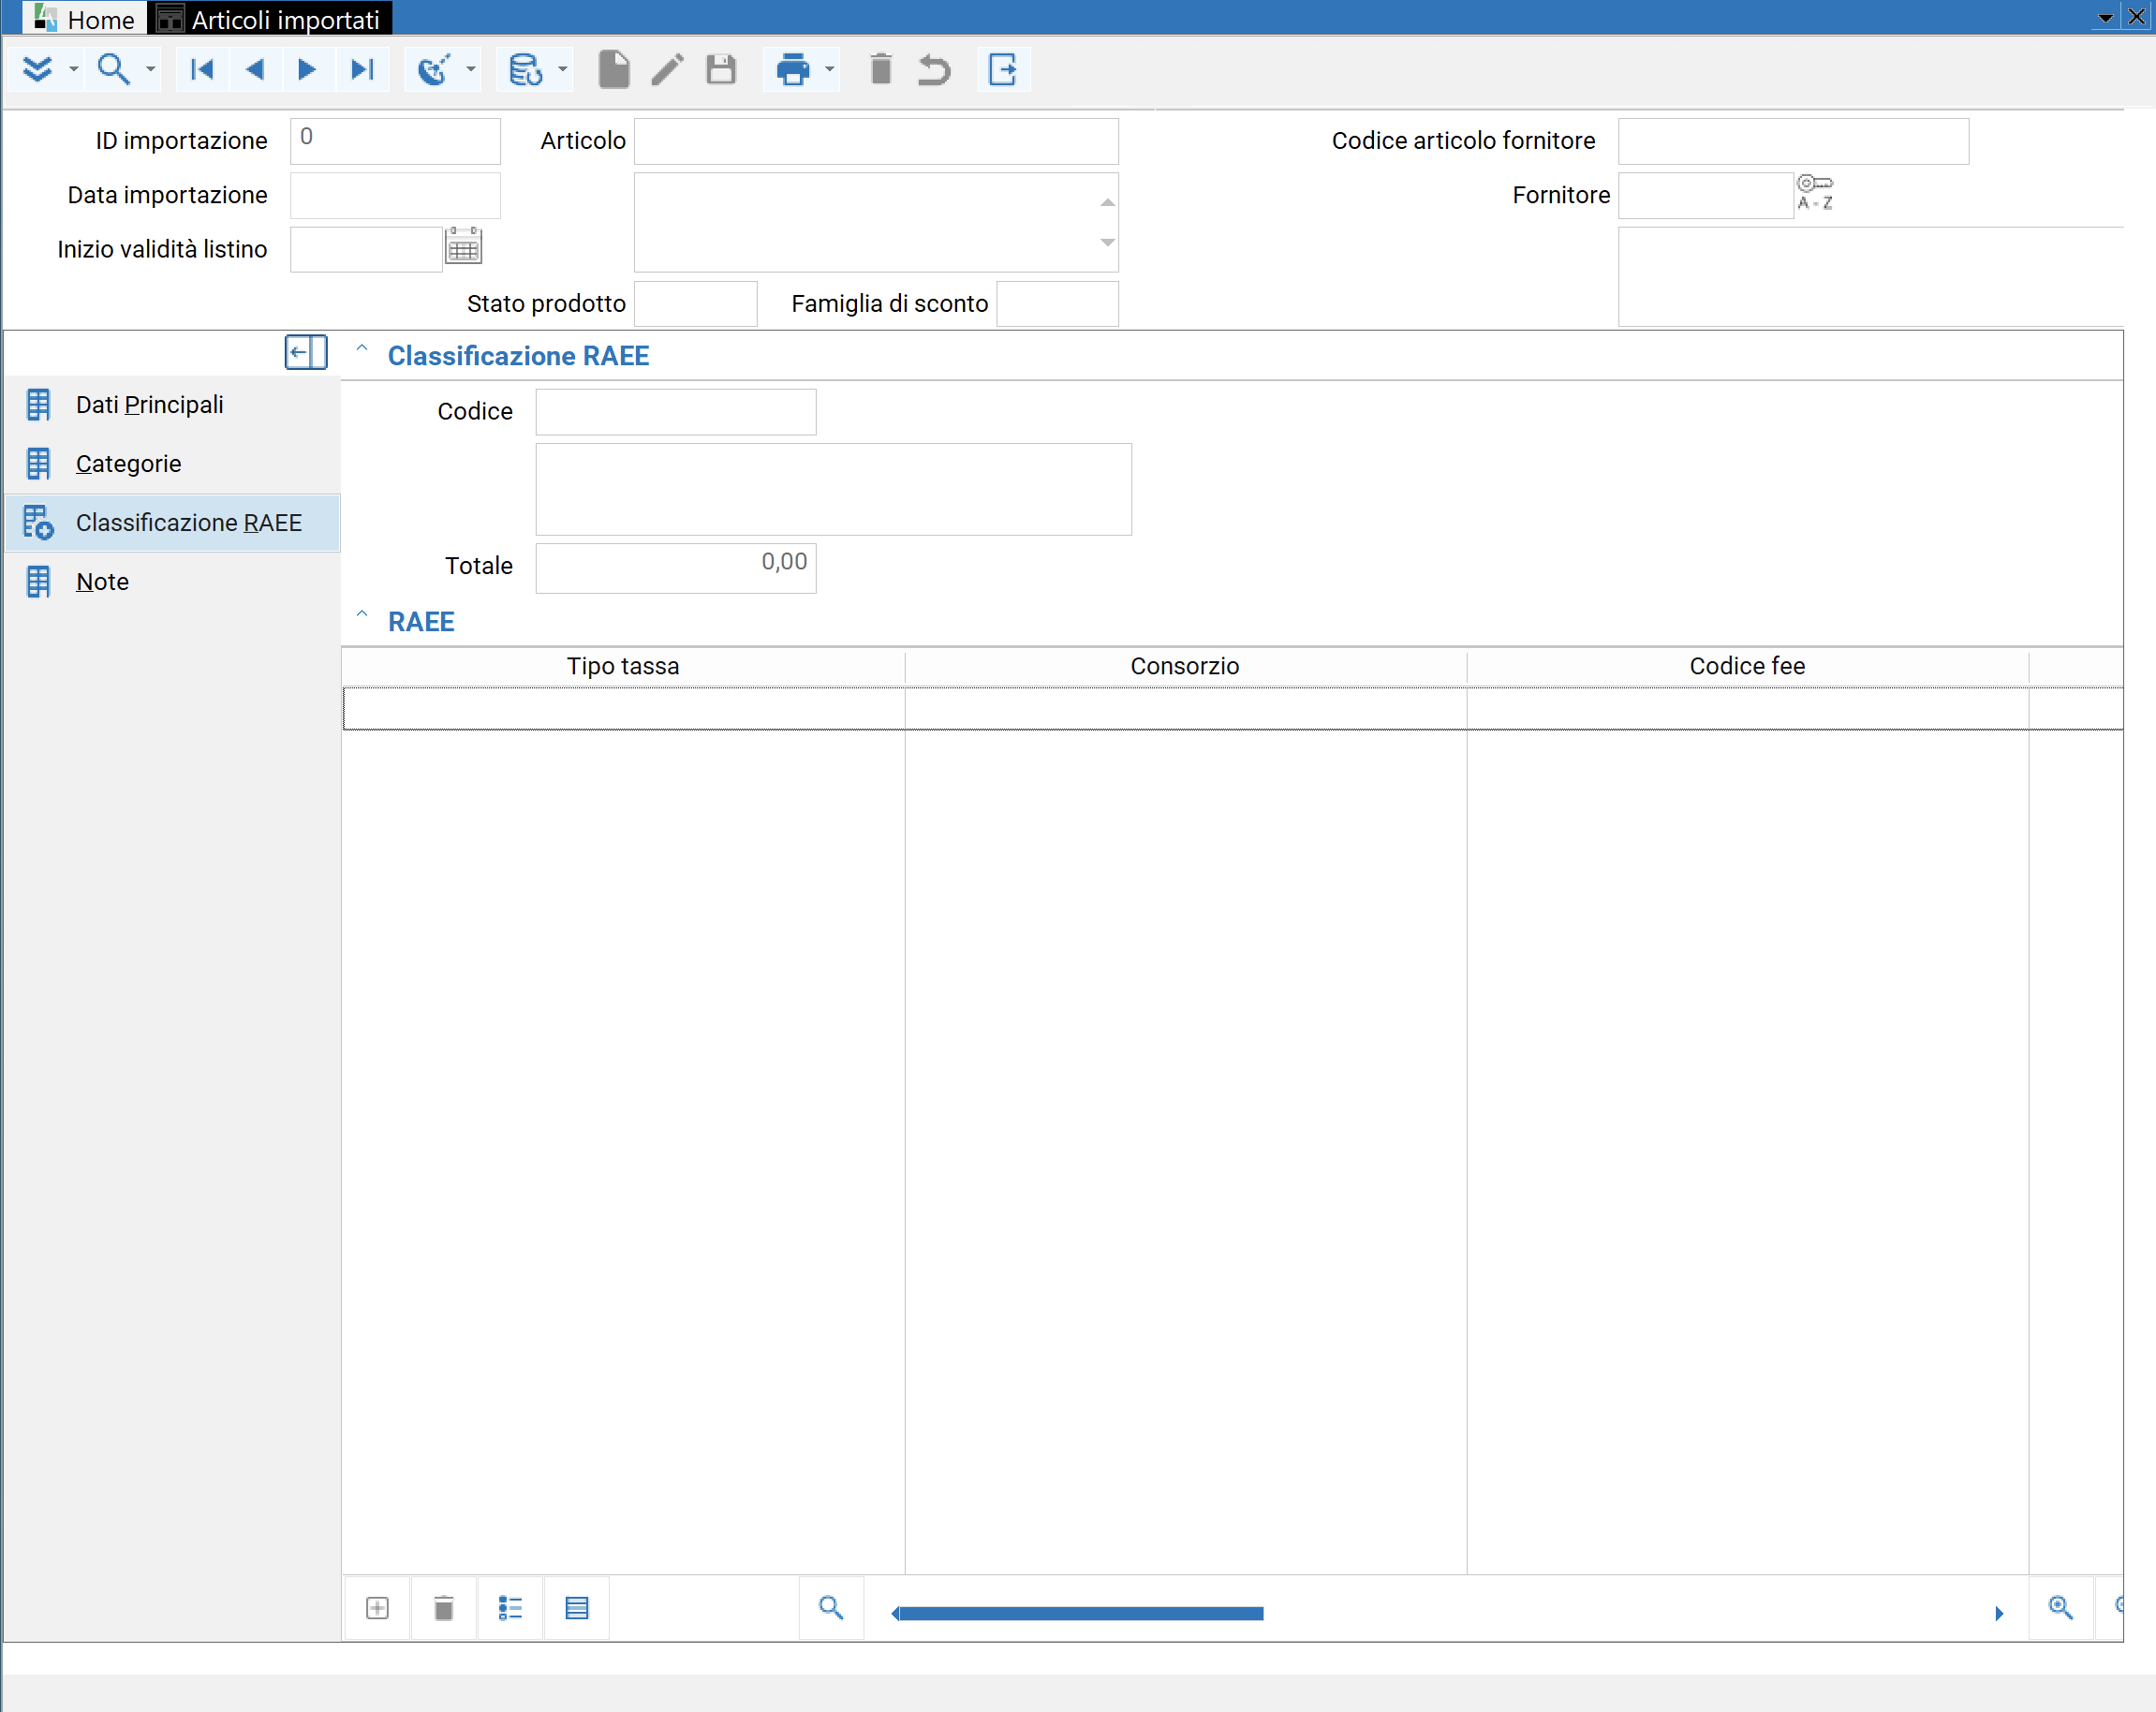This screenshot has height=1712, width=2156.
Task: Delete row using grid trash icon
Action: tap(444, 1608)
